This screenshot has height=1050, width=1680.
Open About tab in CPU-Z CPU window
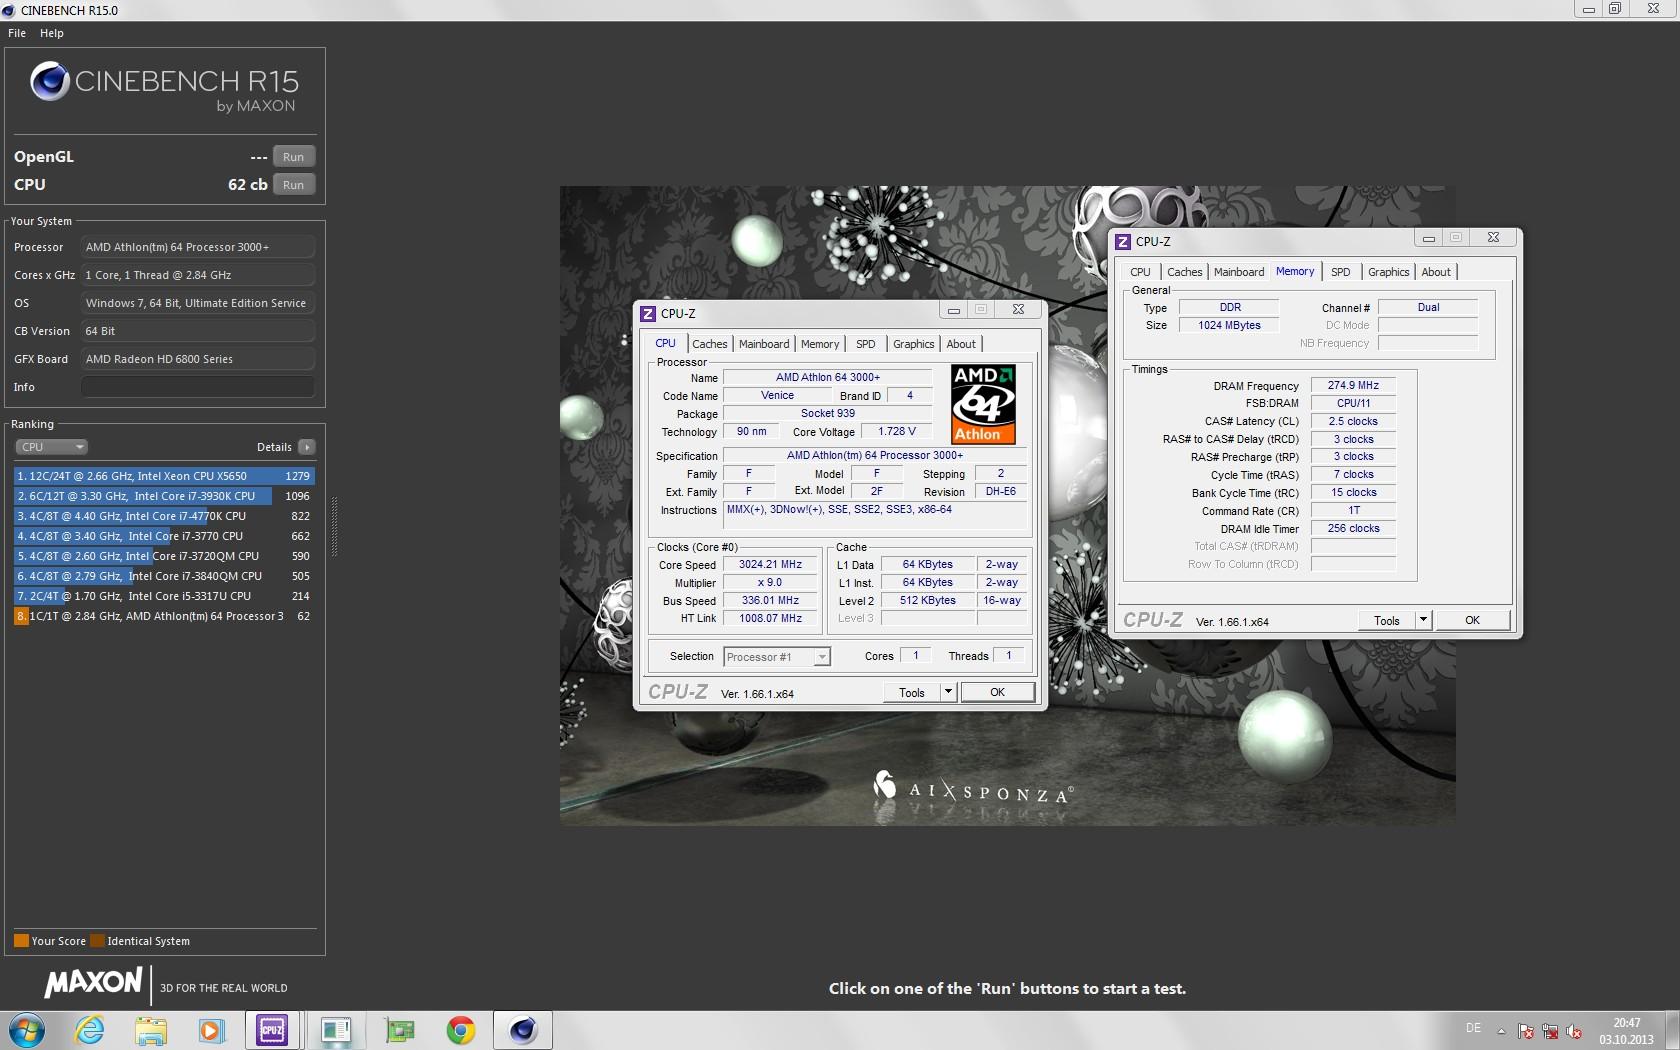pos(961,344)
